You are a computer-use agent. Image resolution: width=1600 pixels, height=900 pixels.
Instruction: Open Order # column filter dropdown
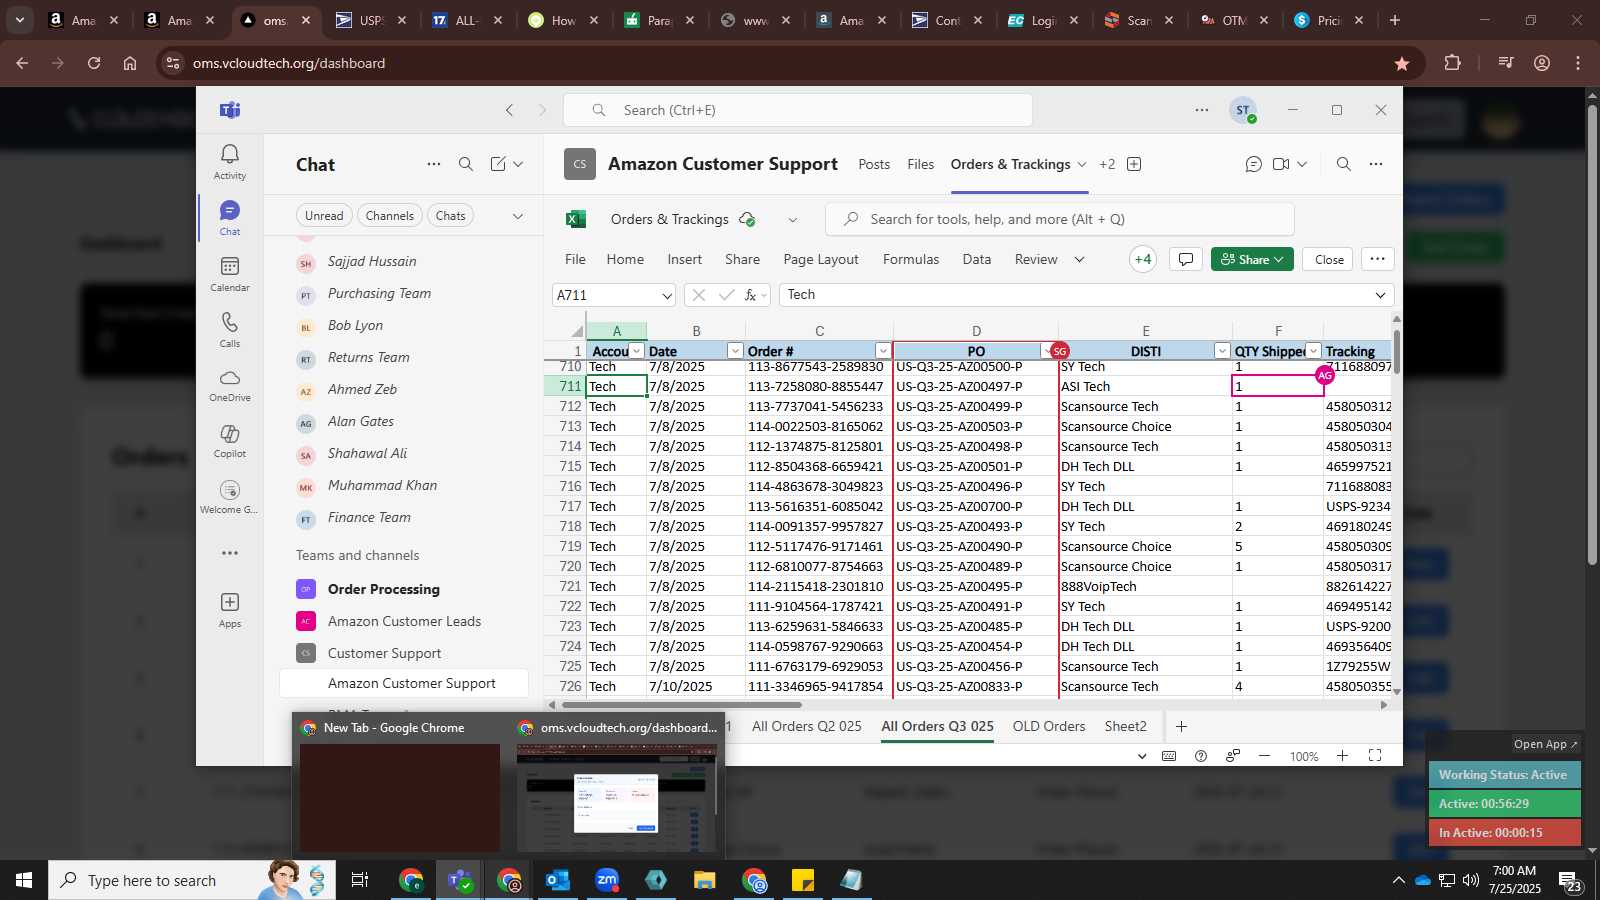point(883,351)
